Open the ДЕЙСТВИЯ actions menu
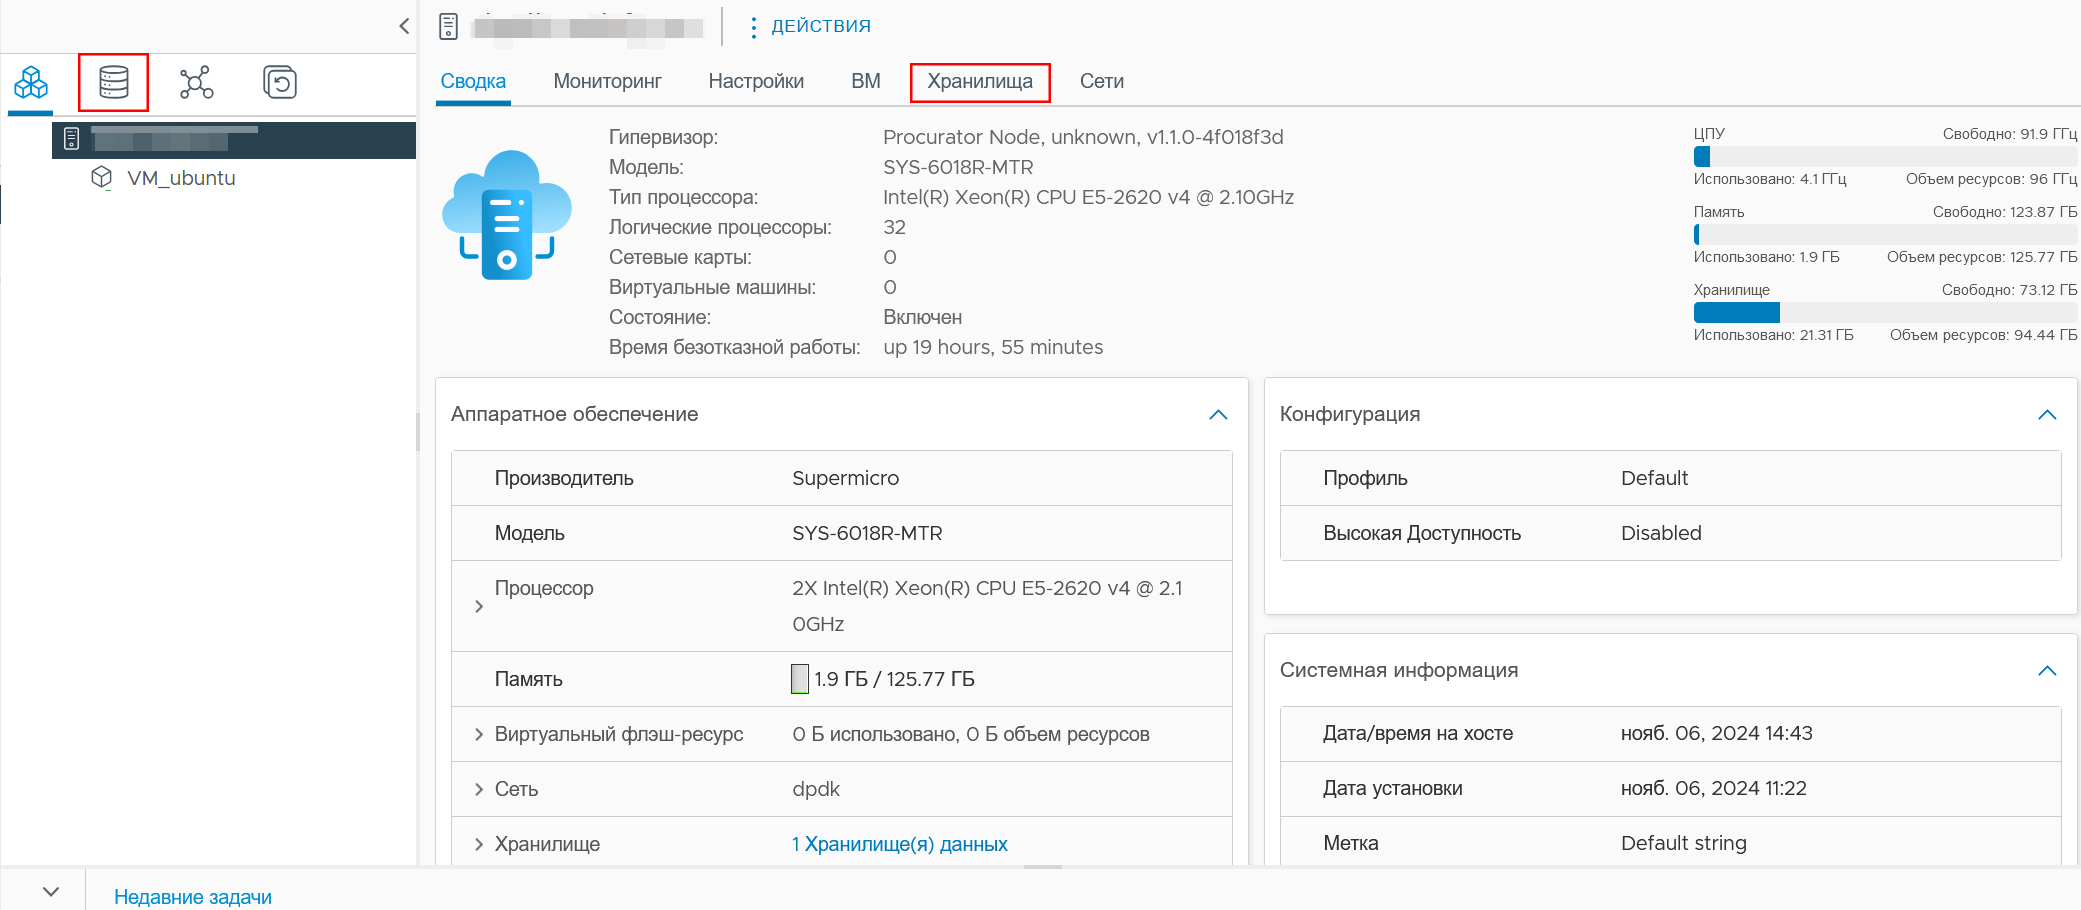Viewport: 2081px width, 910px height. point(811,26)
